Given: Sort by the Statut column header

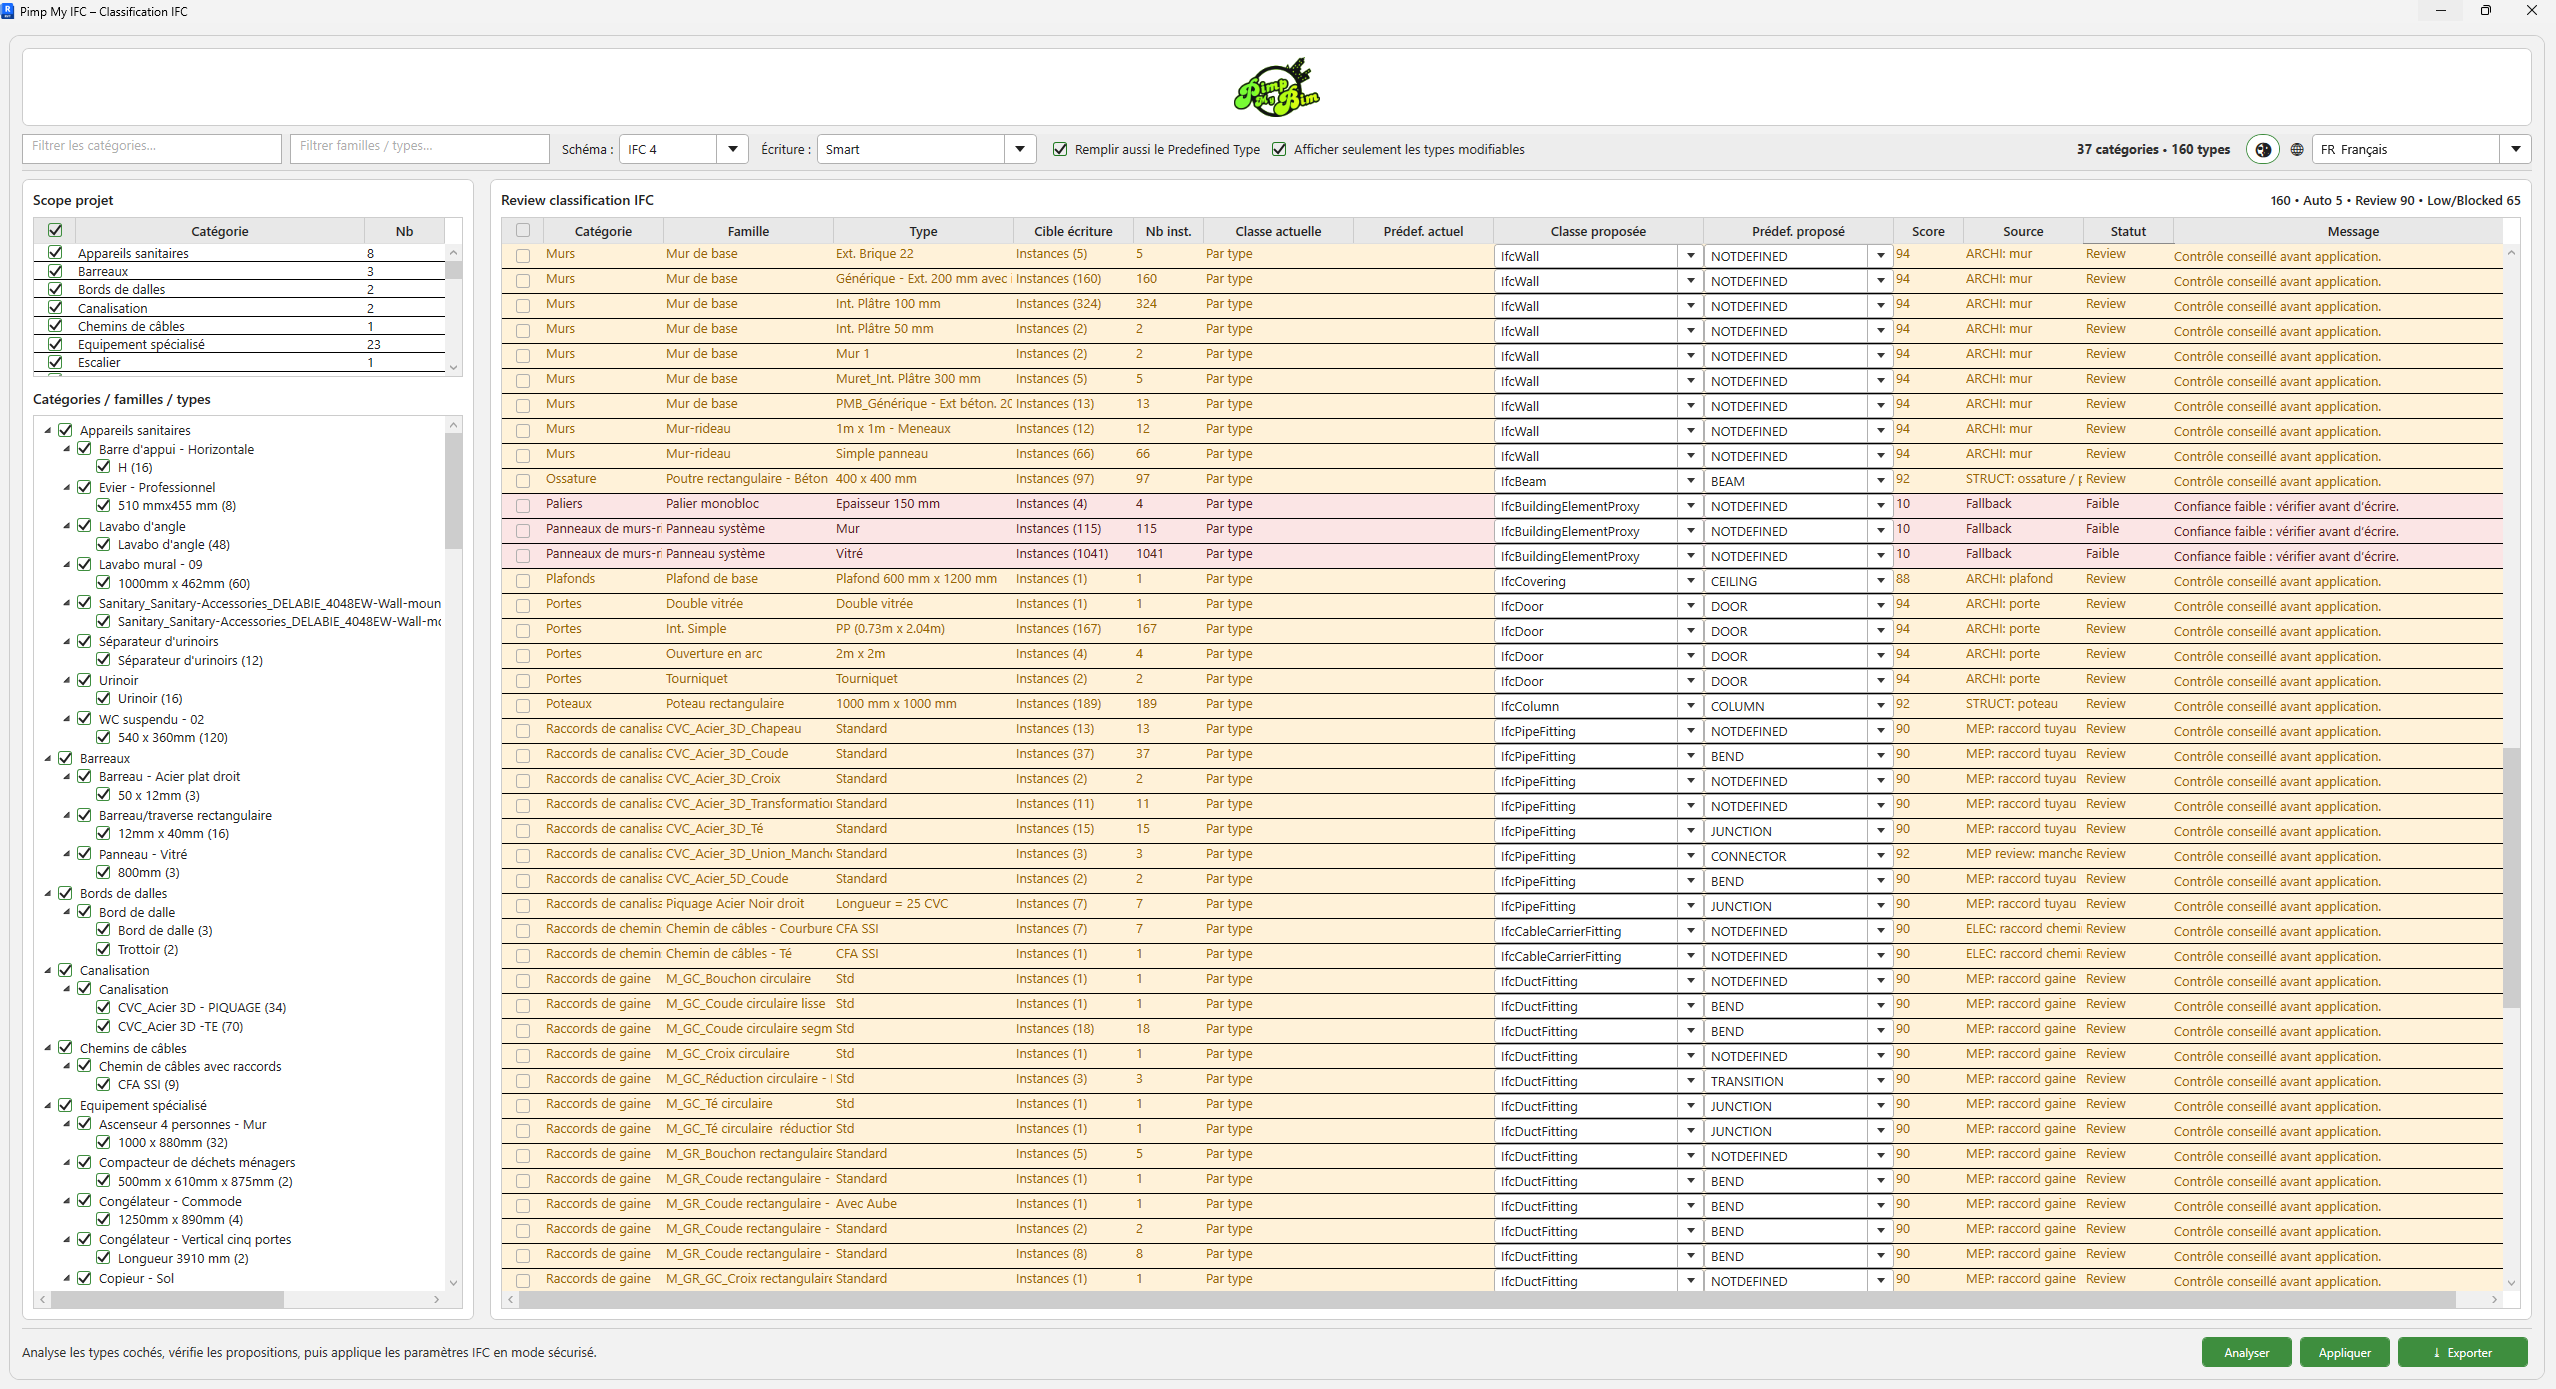Looking at the screenshot, I should tap(2128, 231).
